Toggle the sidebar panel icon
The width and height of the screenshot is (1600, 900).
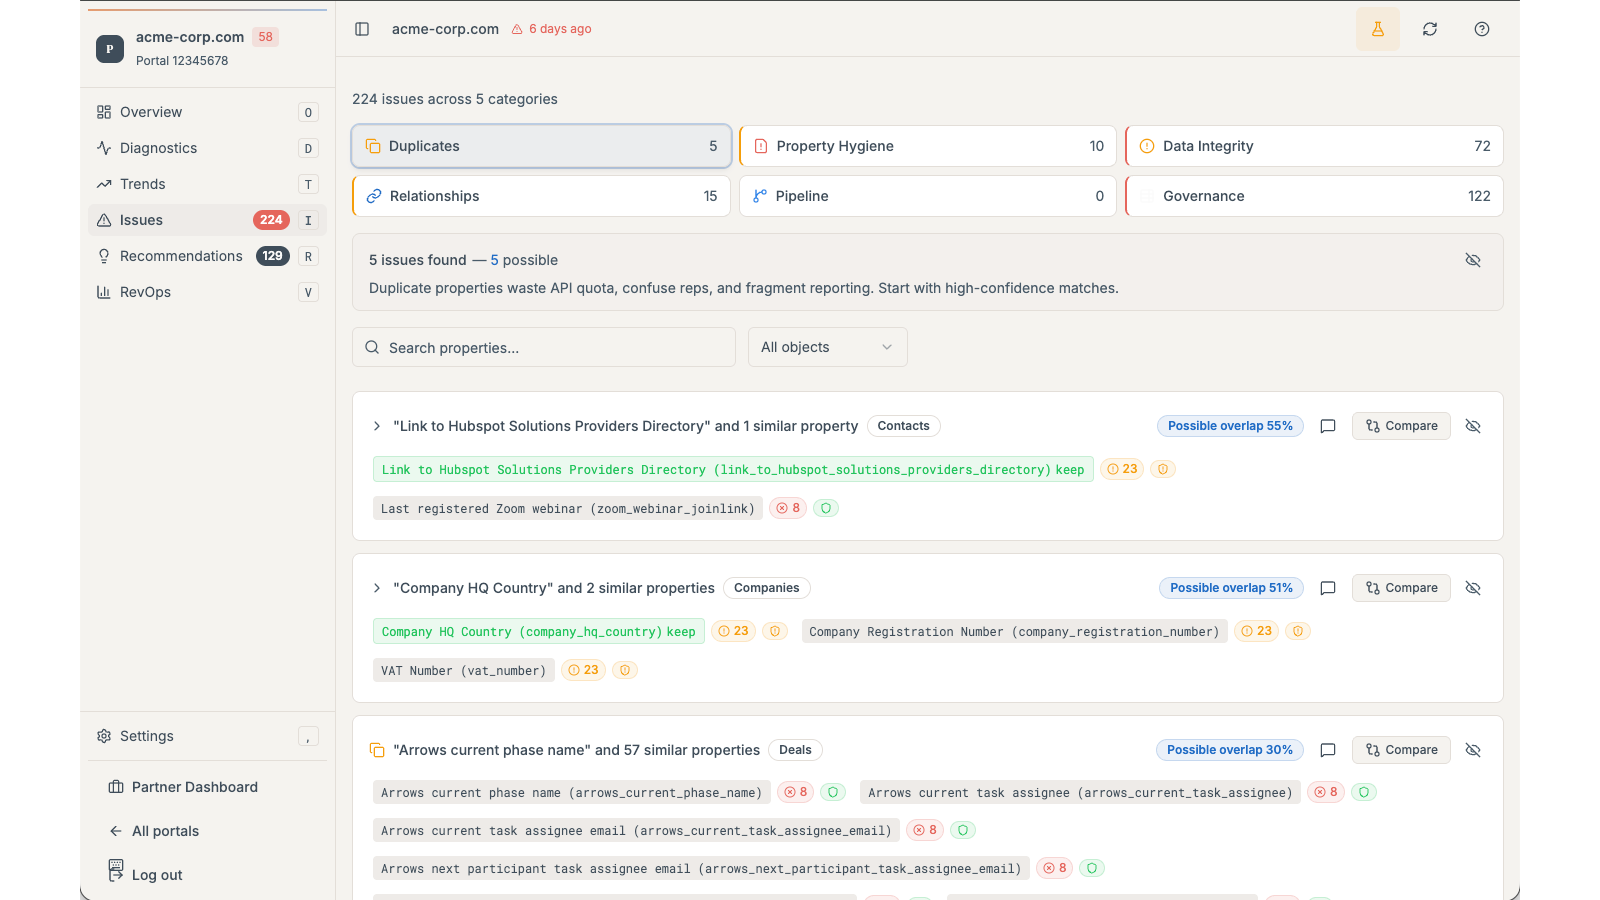pyautogui.click(x=362, y=29)
